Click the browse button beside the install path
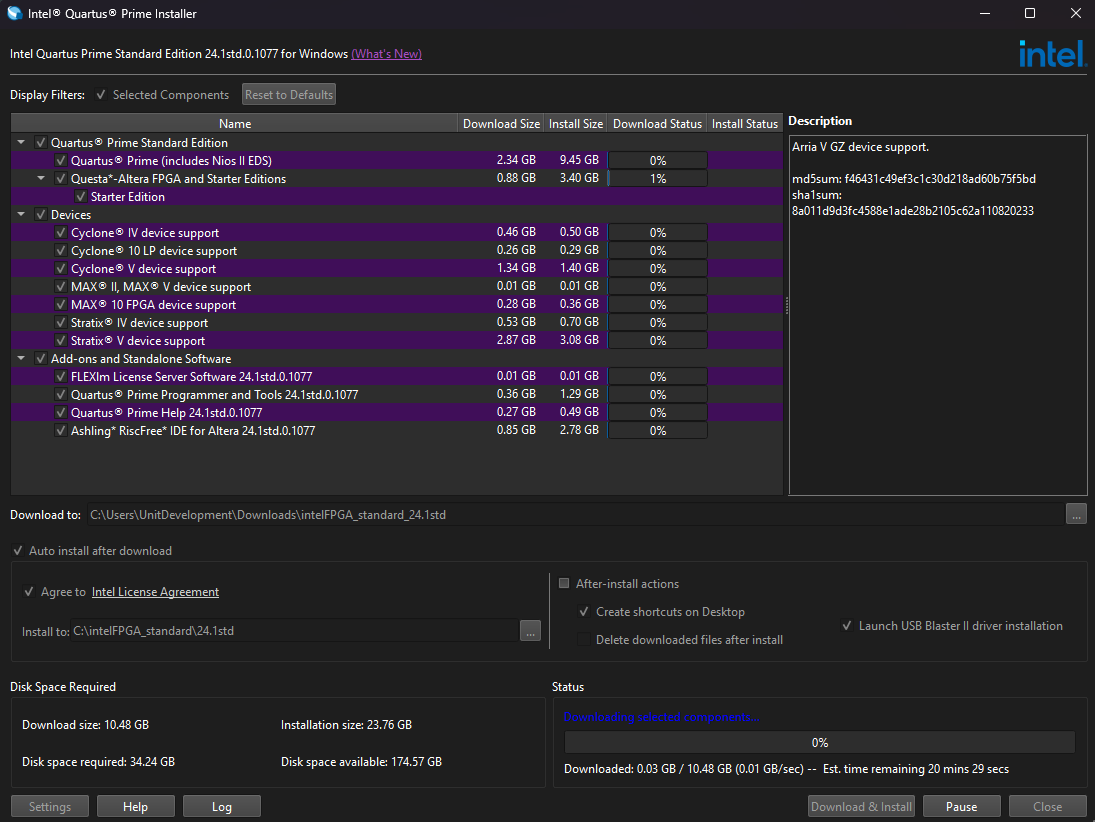 531,631
